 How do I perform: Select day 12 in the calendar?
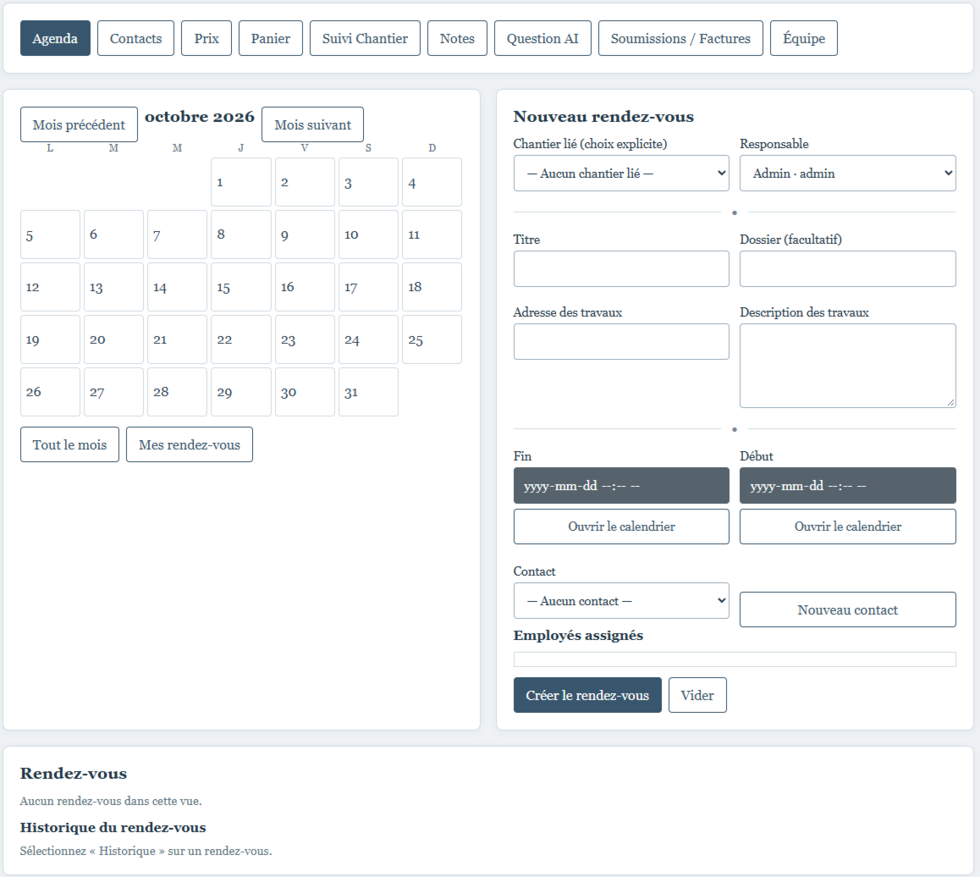pyautogui.click(x=50, y=287)
